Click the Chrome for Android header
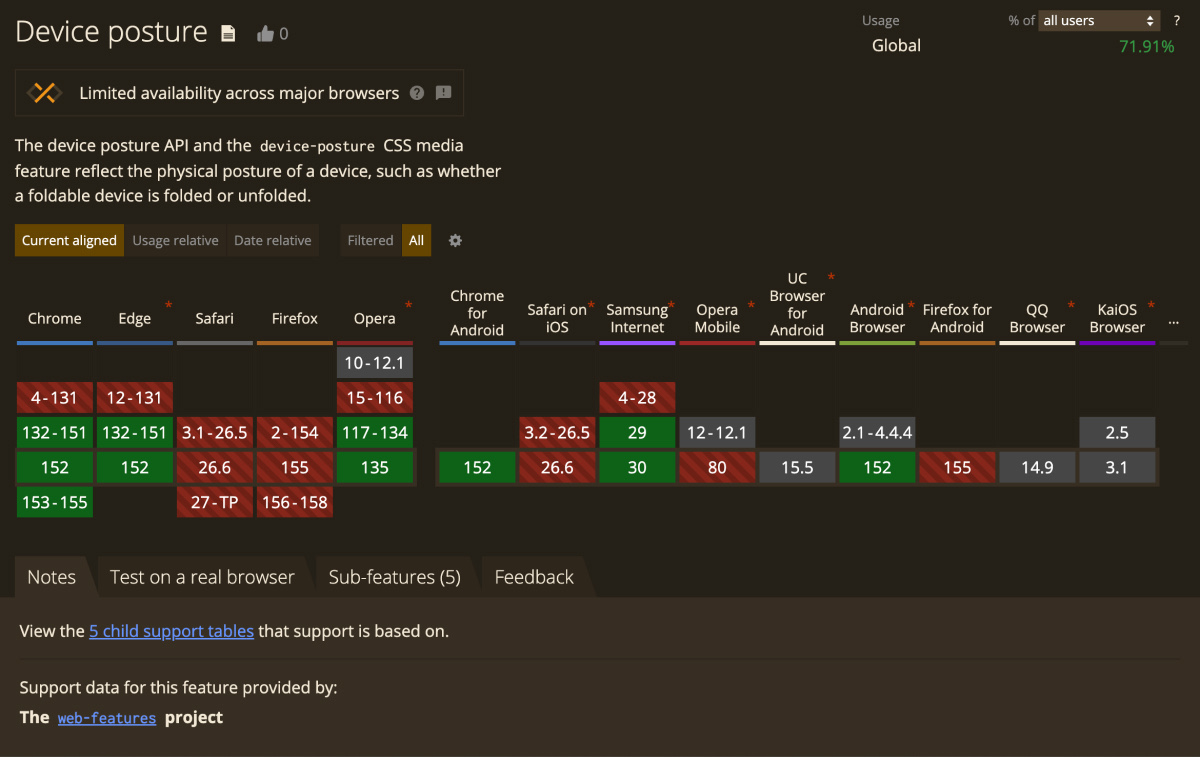The width and height of the screenshot is (1200, 757). (477, 312)
